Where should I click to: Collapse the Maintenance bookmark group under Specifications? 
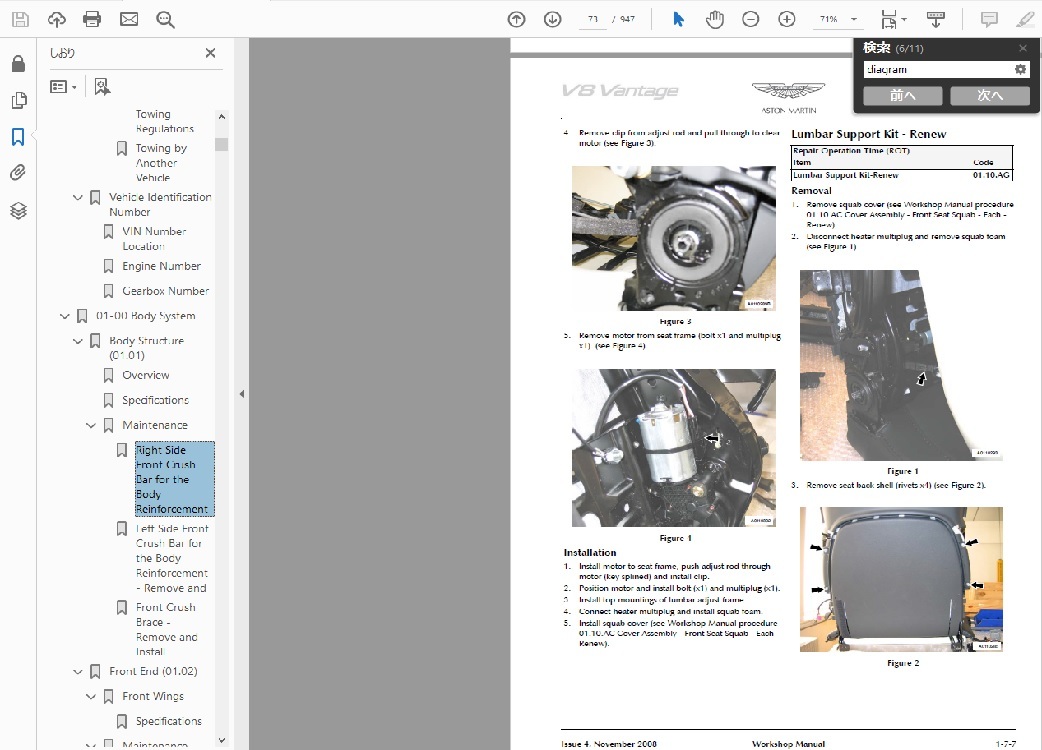(x=90, y=425)
